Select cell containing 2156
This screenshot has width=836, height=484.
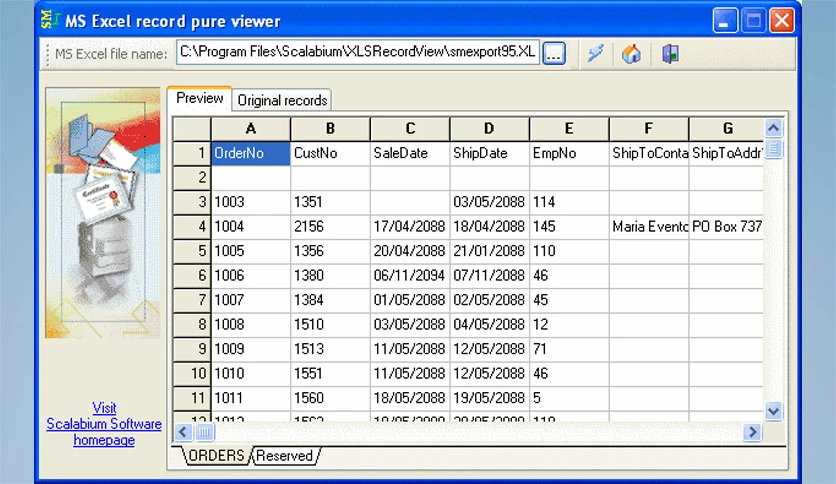tap(330, 227)
